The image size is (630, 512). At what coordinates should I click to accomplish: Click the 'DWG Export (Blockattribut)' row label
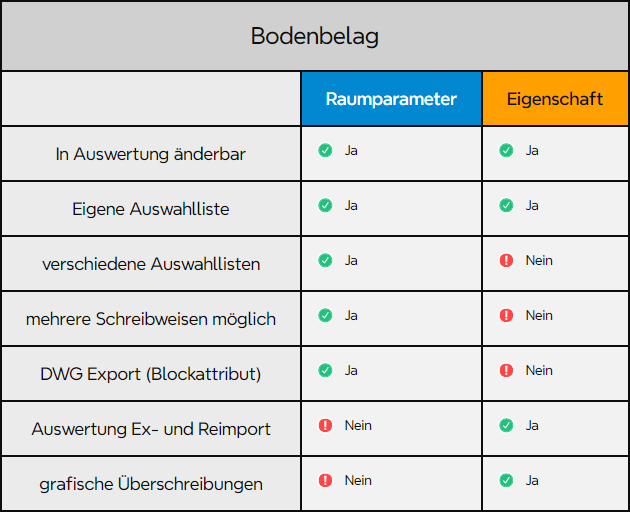click(151, 374)
